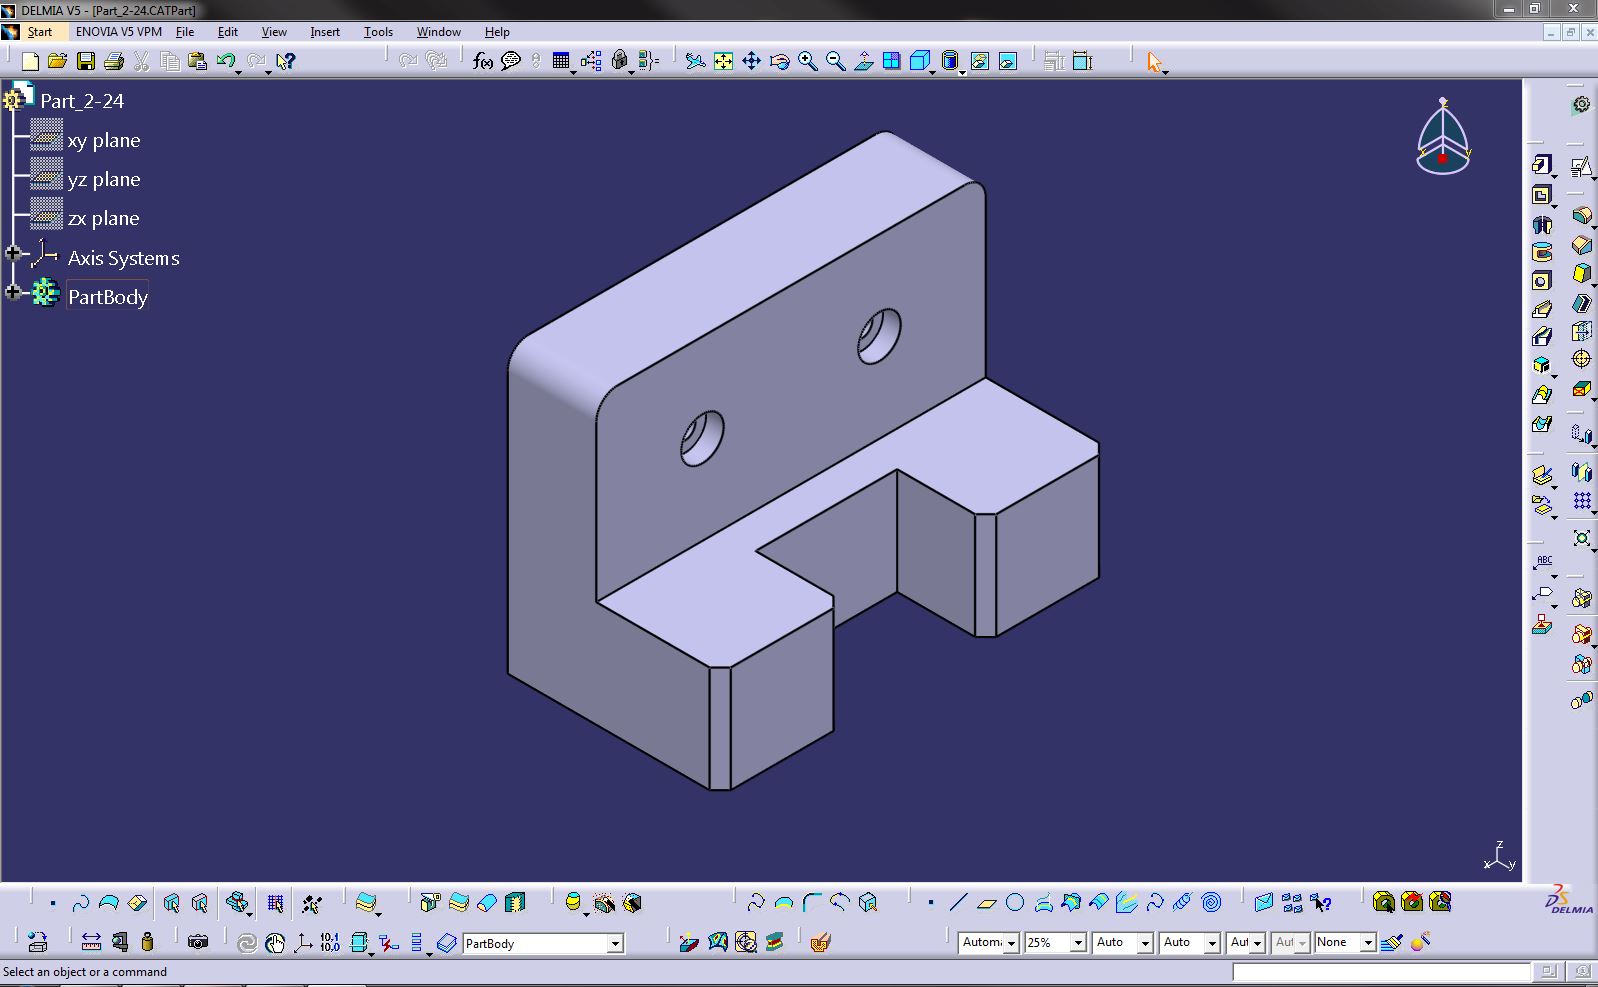
Task: Click the Zoom In magnifier
Action: (x=807, y=62)
